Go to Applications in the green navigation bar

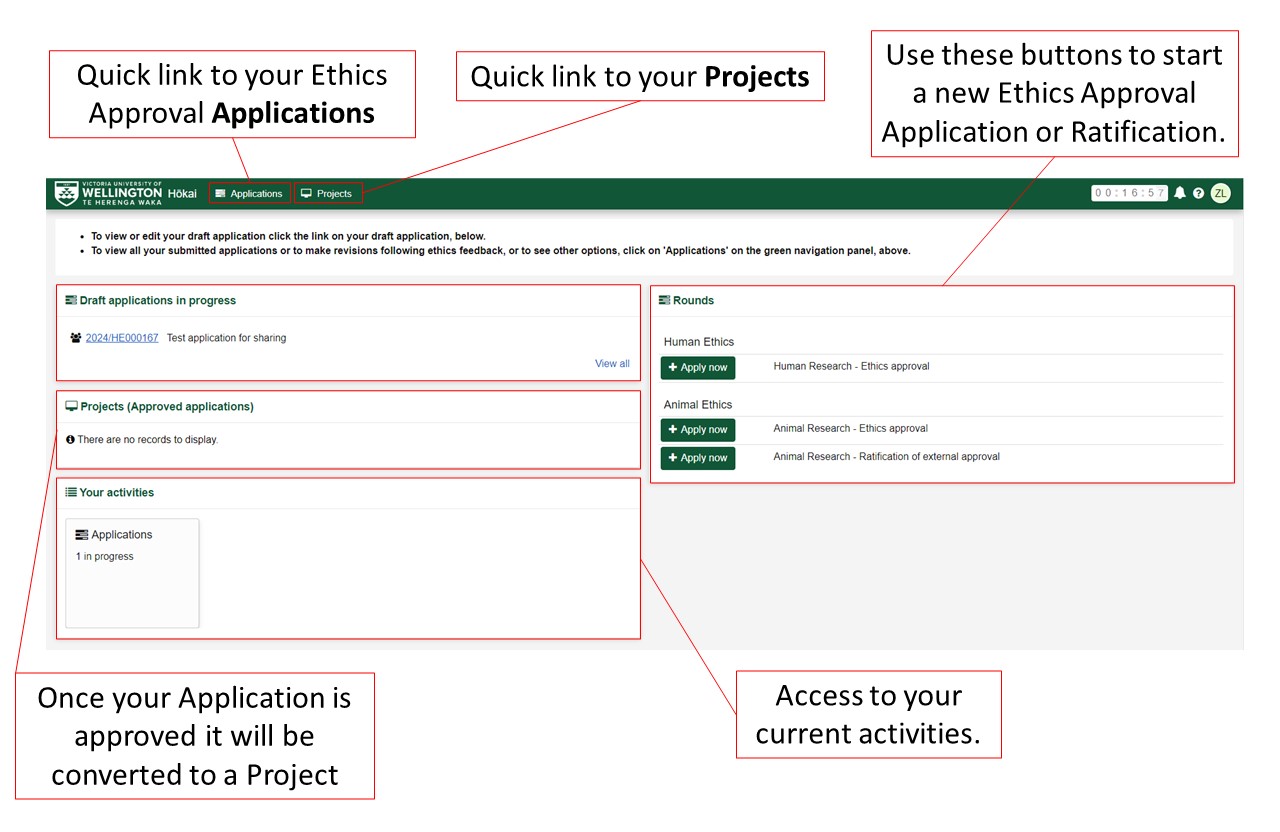pos(249,193)
